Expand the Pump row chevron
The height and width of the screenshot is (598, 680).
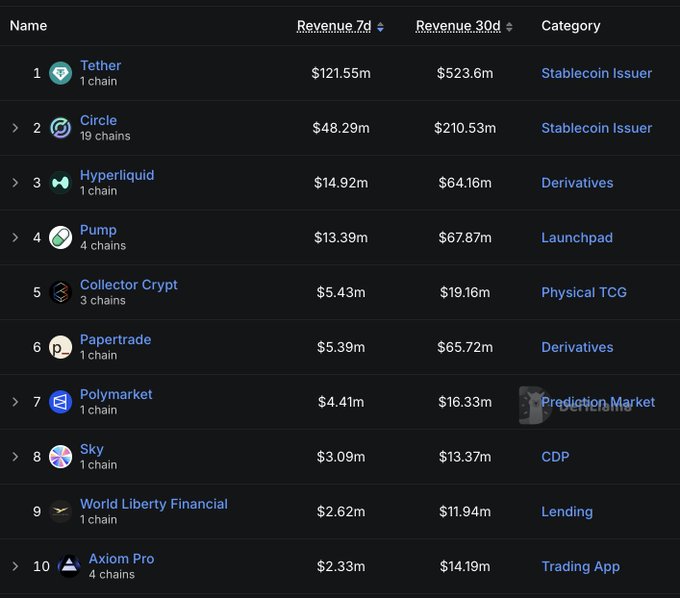coord(15,237)
